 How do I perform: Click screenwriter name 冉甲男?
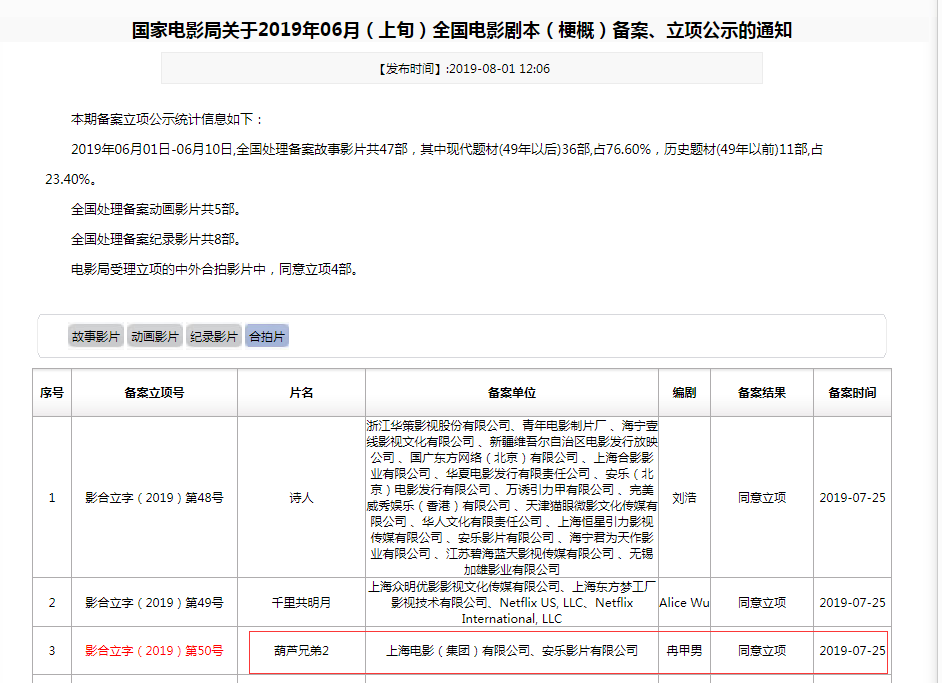pos(684,651)
